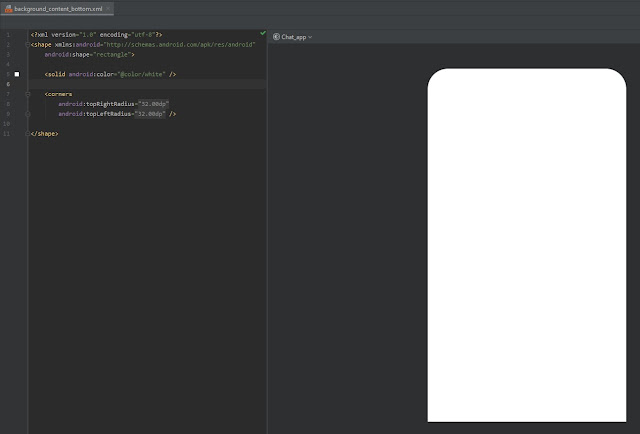Click the XML file icon on the editor tab
Viewport: 640px width, 434px height.
7,8
